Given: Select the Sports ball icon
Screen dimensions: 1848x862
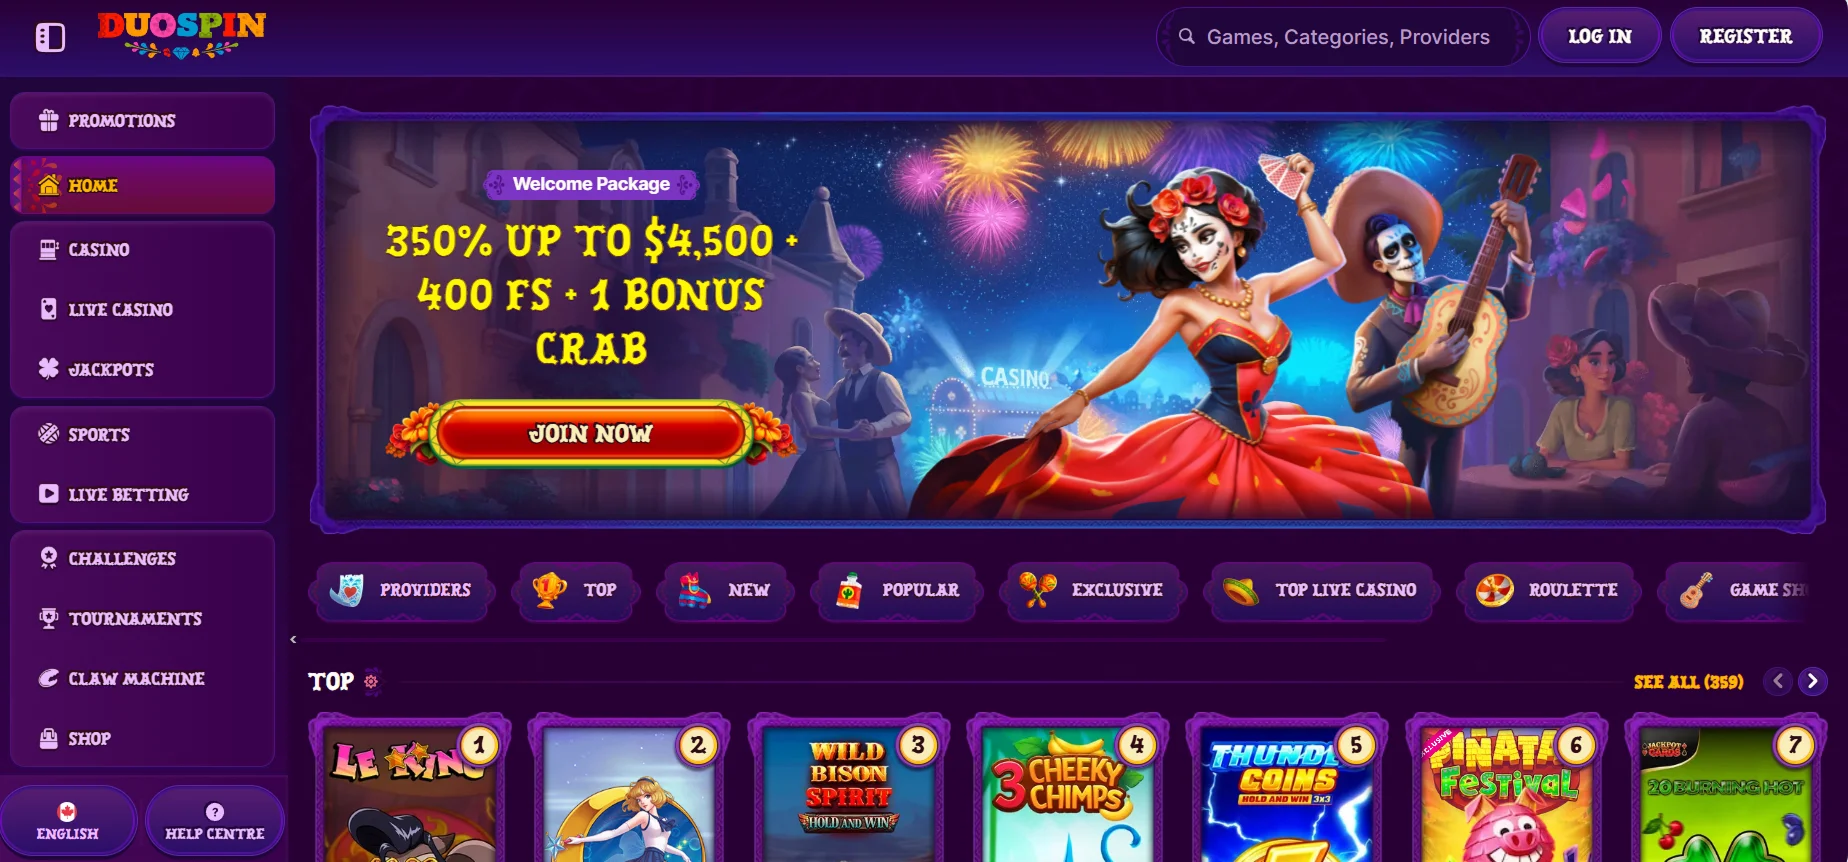Looking at the screenshot, I should pyautogui.click(x=48, y=434).
